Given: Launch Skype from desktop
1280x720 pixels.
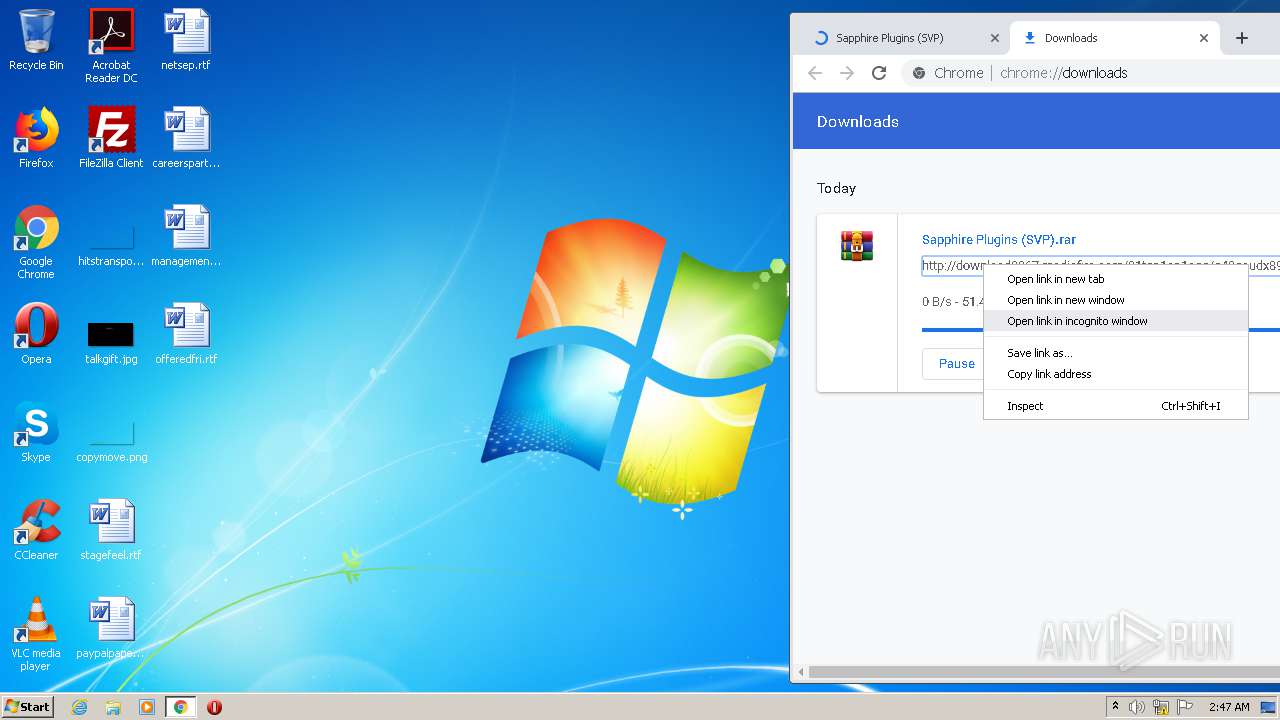Looking at the screenshot, I should [x=36, y=432].
